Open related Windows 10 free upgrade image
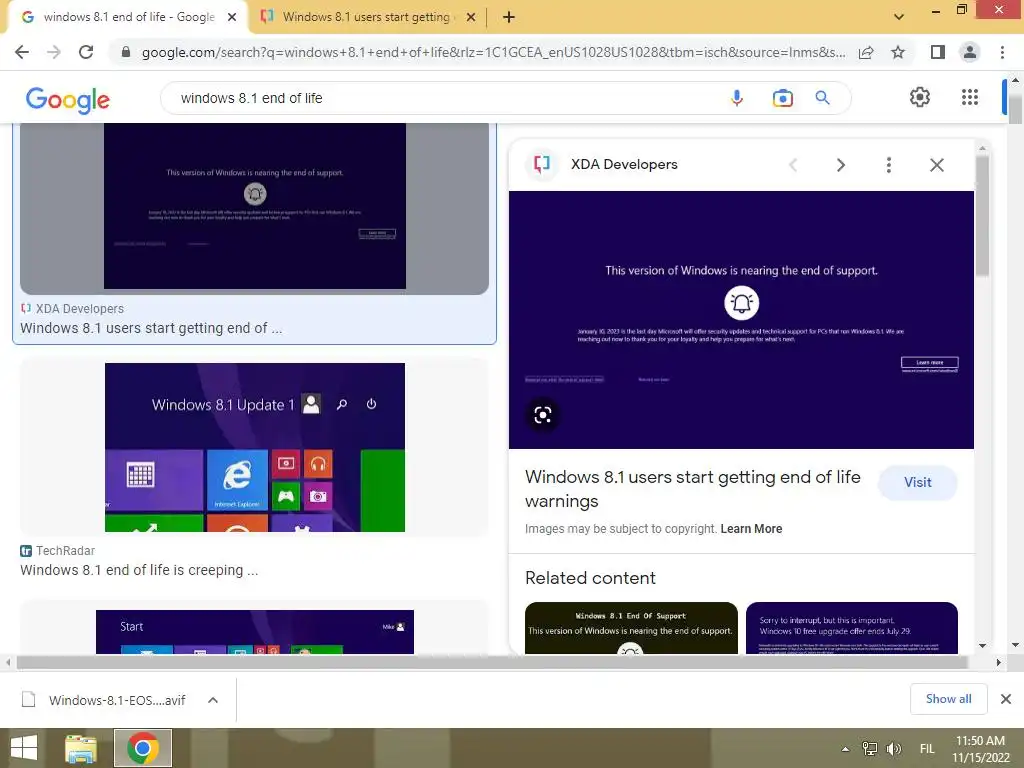This screenshot has width=1024, height=768. click(852, 628)
